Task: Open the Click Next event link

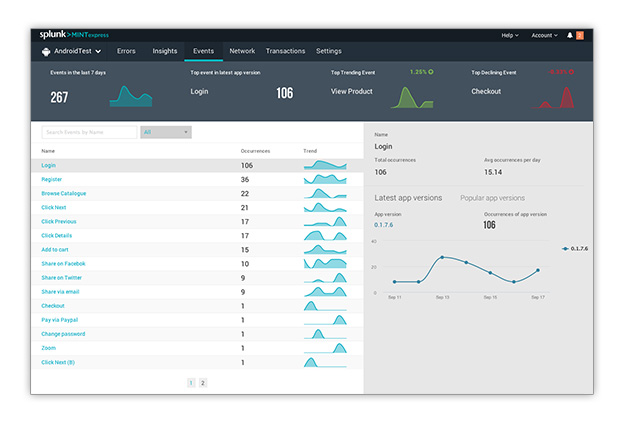Action: [53, 207]
